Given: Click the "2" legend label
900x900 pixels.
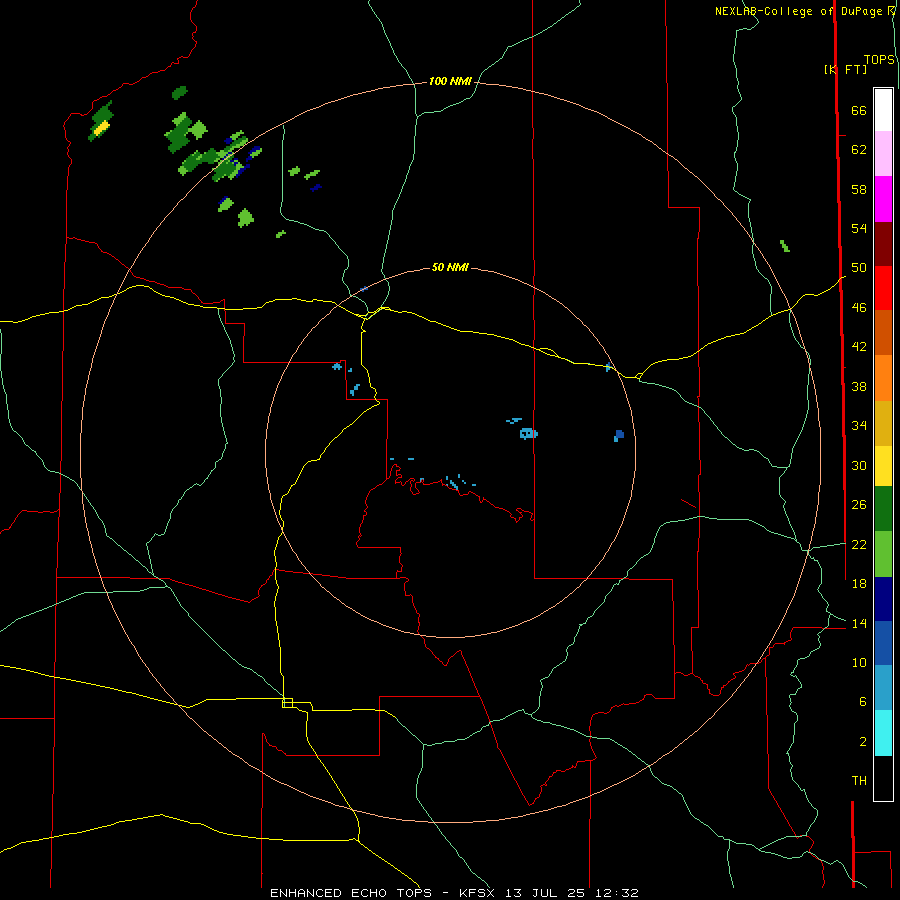Looking at the screenshot, I should 863,742.
